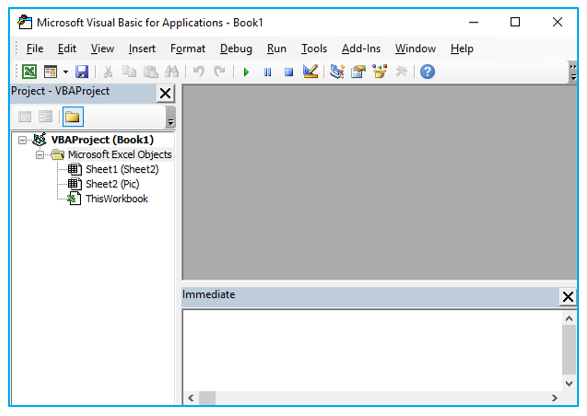The height and width of the screenshot is (416, 587).
Task: Open the Insert UserForm dropdown arrow
Action: pyautogui.click(x=65, y=72)
